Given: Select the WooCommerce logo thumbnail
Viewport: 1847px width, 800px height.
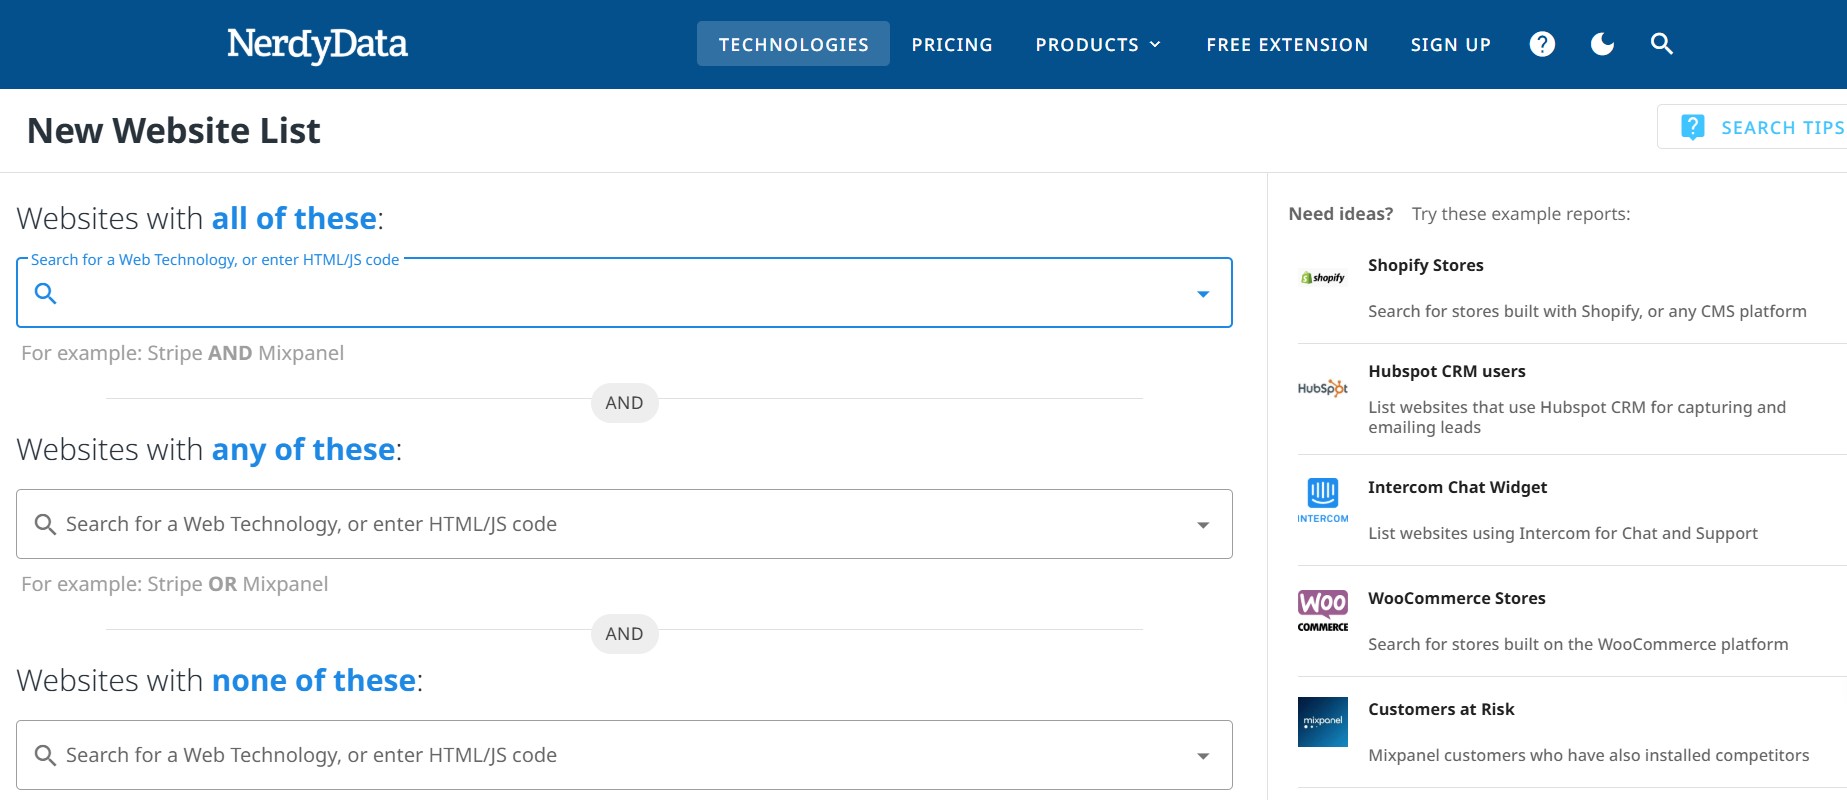Looking at the screenshot, I should (1323, 611).
